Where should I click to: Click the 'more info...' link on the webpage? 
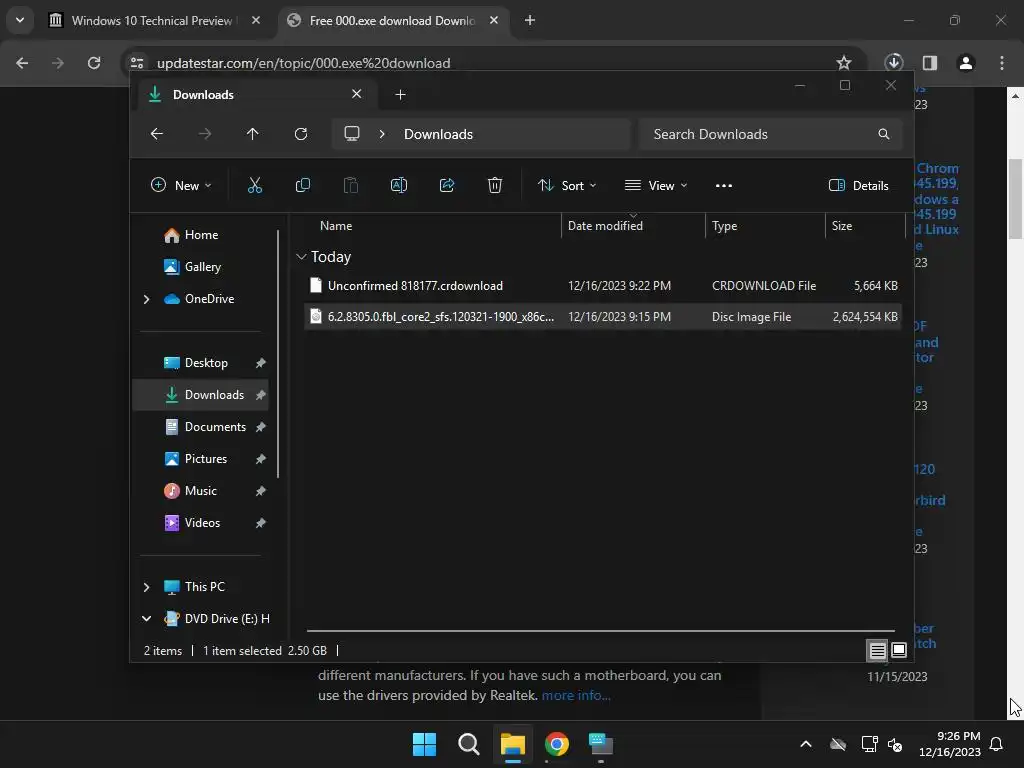tap(575, 696)
